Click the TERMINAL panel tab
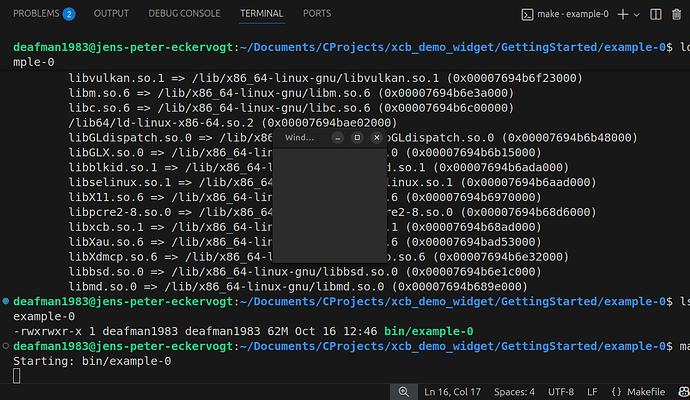 pyautogui.click(x=262, y=14)
